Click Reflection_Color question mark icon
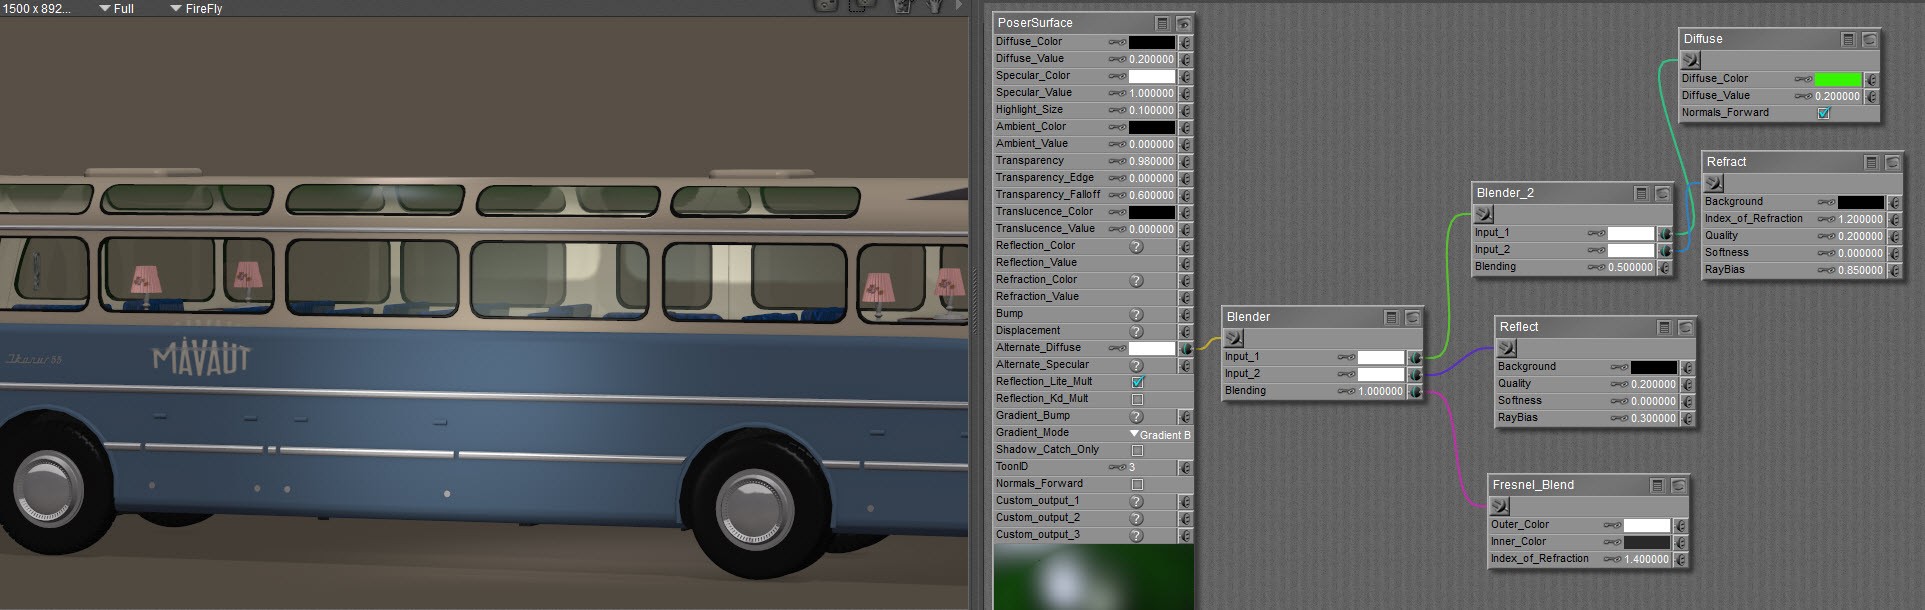 pos(1137,246)
